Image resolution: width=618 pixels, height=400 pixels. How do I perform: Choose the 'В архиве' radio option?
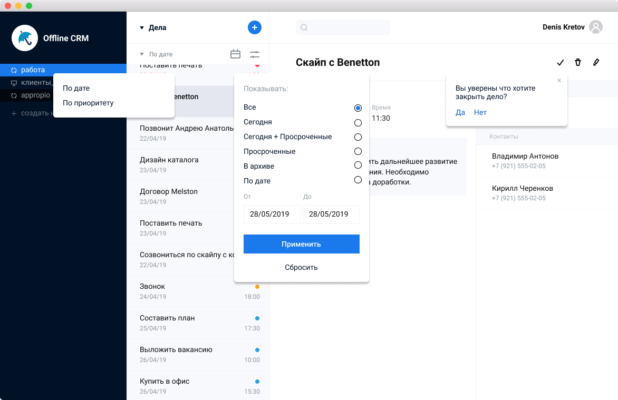tap(358, 165)
